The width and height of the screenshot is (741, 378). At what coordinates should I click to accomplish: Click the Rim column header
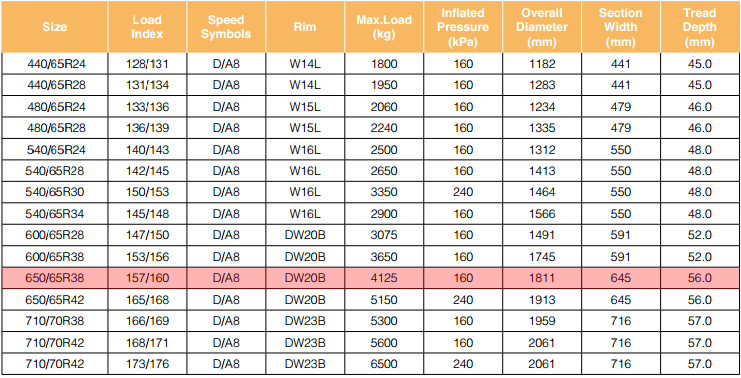305,27
